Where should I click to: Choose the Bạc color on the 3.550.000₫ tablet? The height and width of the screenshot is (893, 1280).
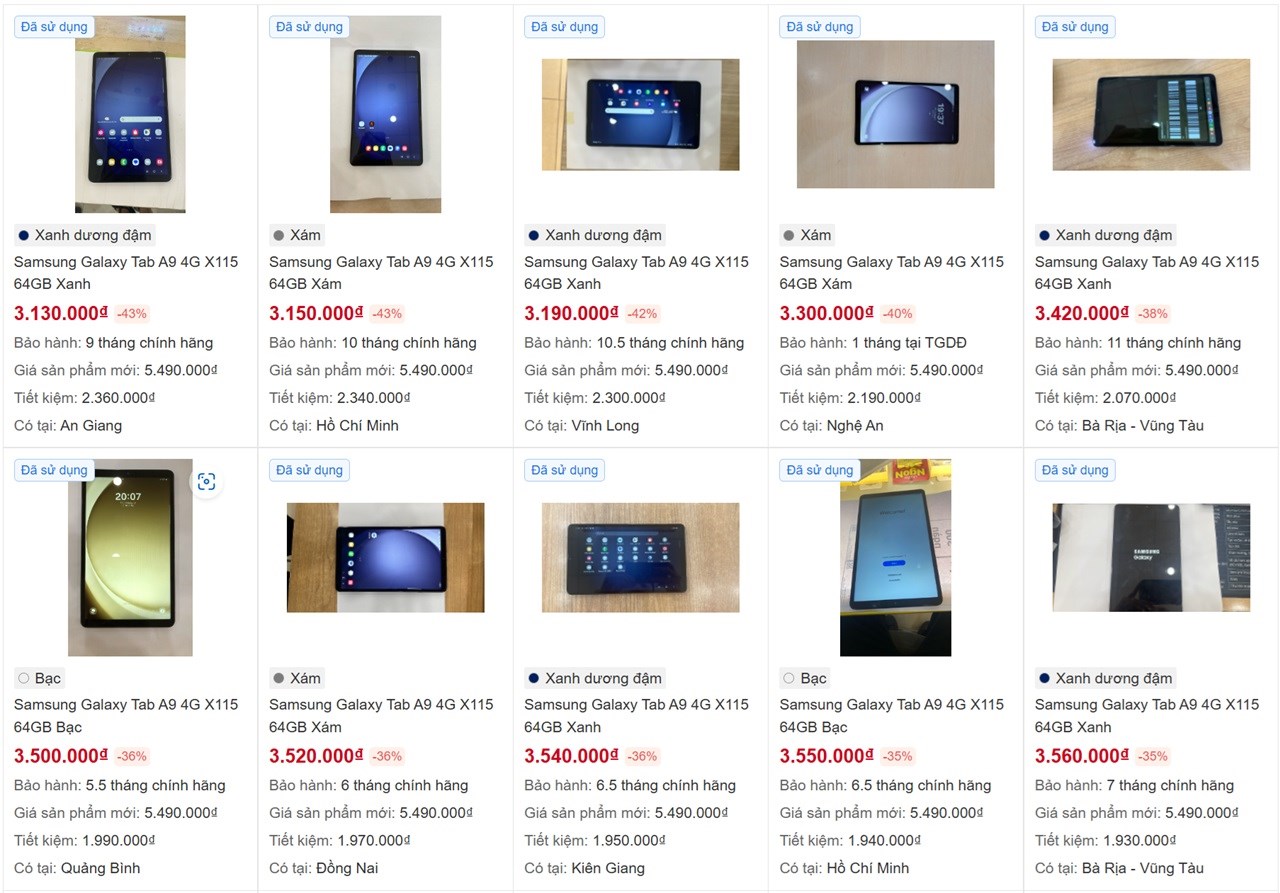806,678
